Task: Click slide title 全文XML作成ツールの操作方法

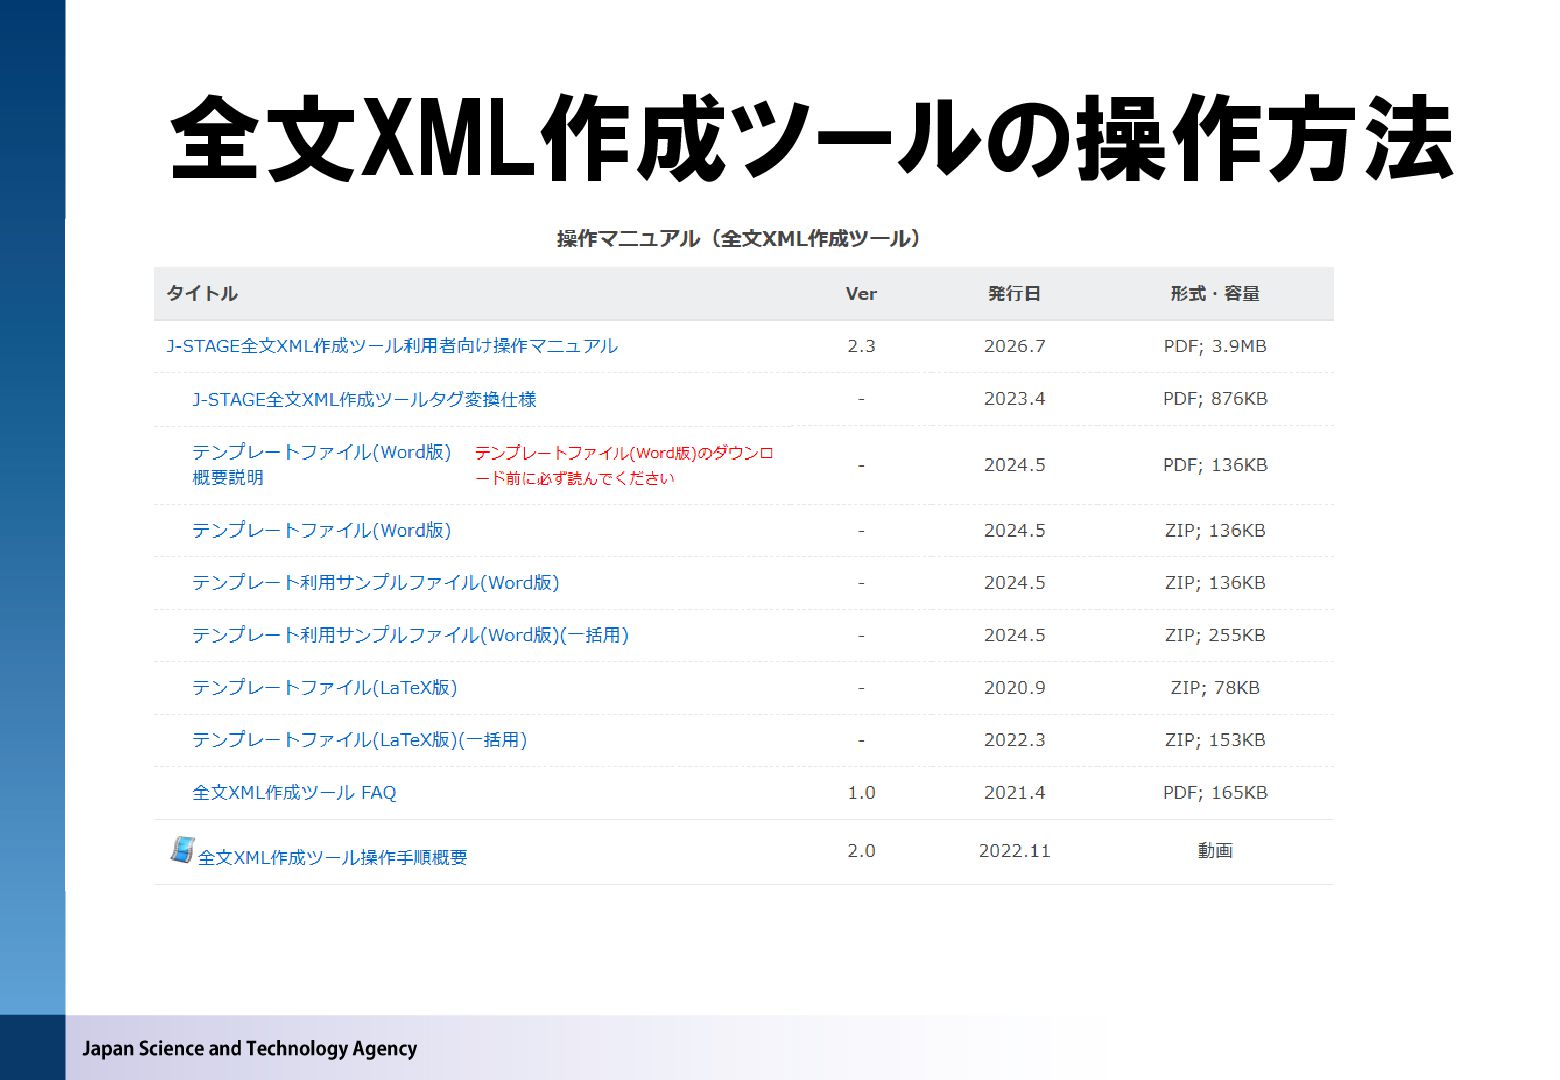Action: pyautogui.click(x=811, y=139)
